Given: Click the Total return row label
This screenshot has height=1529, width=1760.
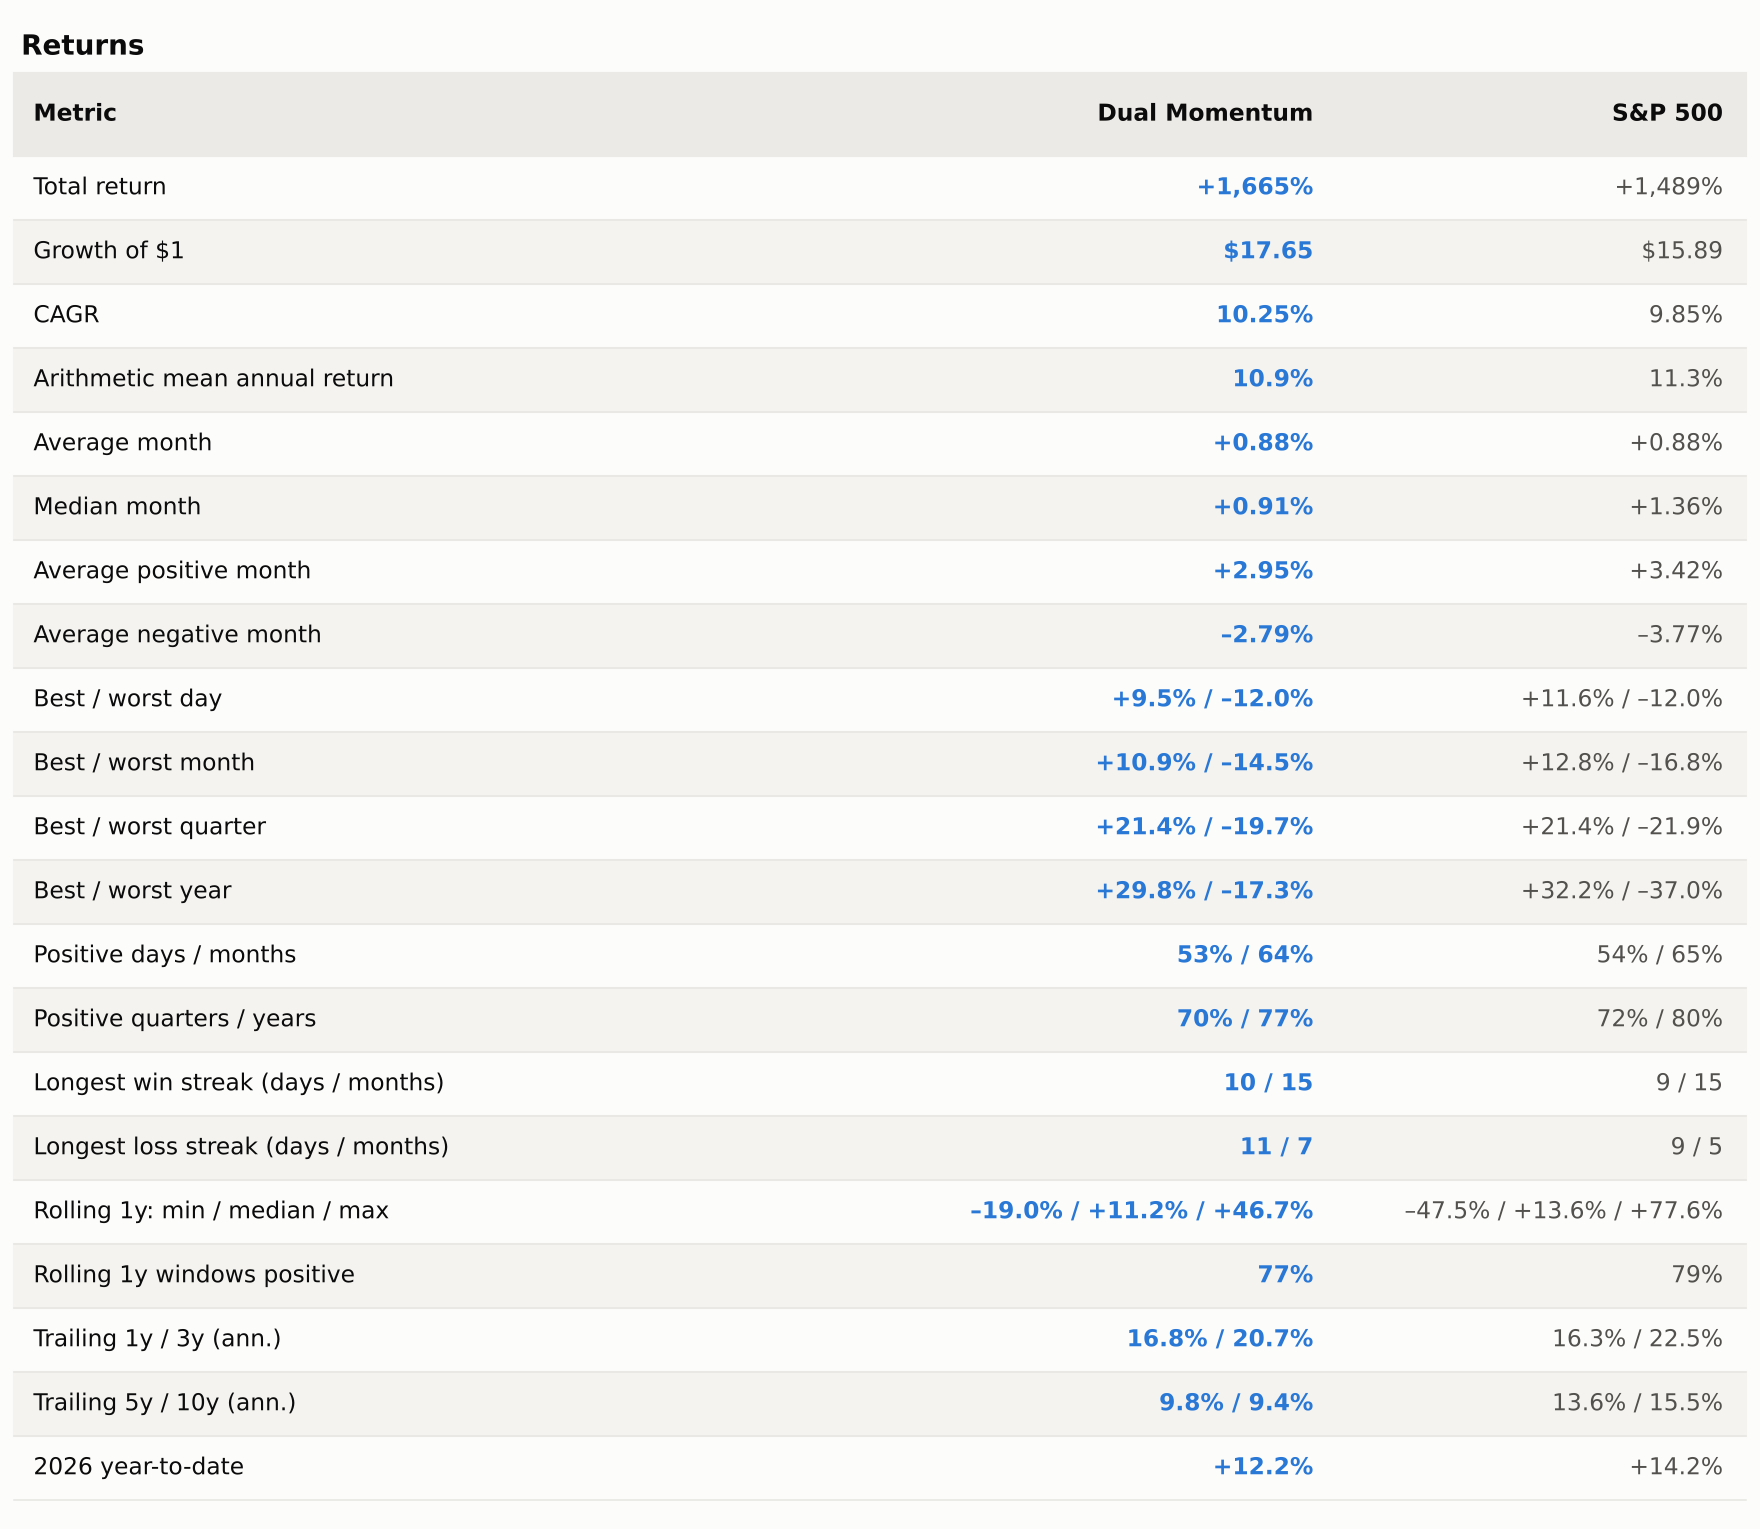Looking at the screenshot, I should pos(100,187).
